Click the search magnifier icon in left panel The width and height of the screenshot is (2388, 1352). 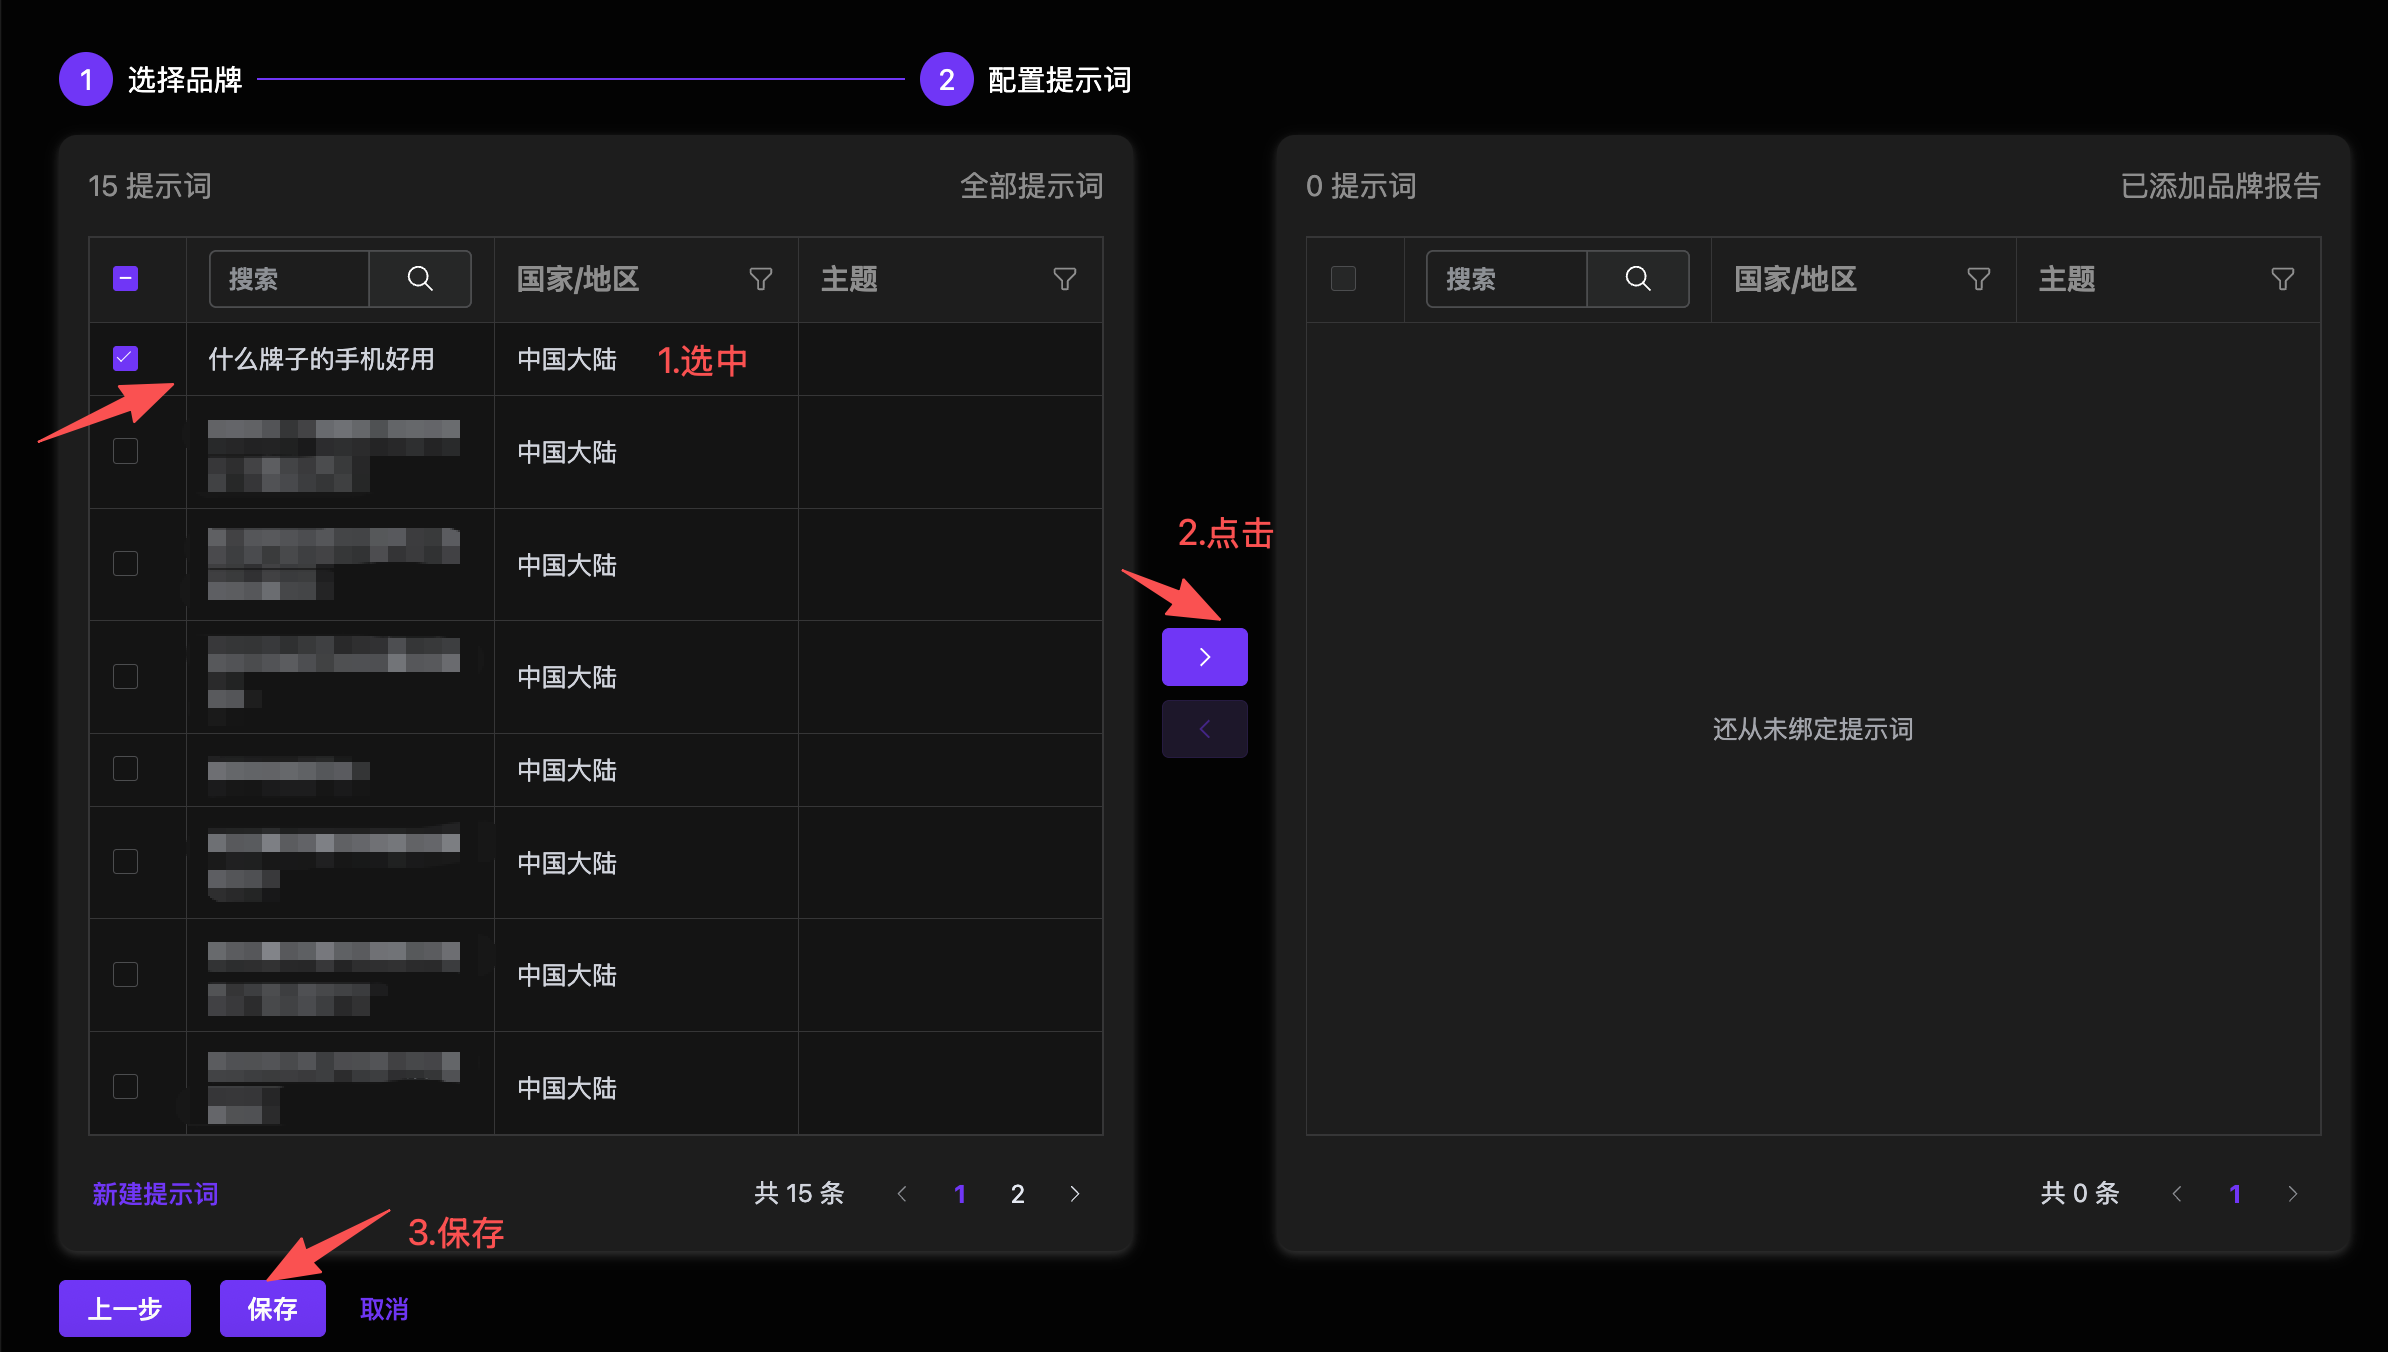[420, 278]
